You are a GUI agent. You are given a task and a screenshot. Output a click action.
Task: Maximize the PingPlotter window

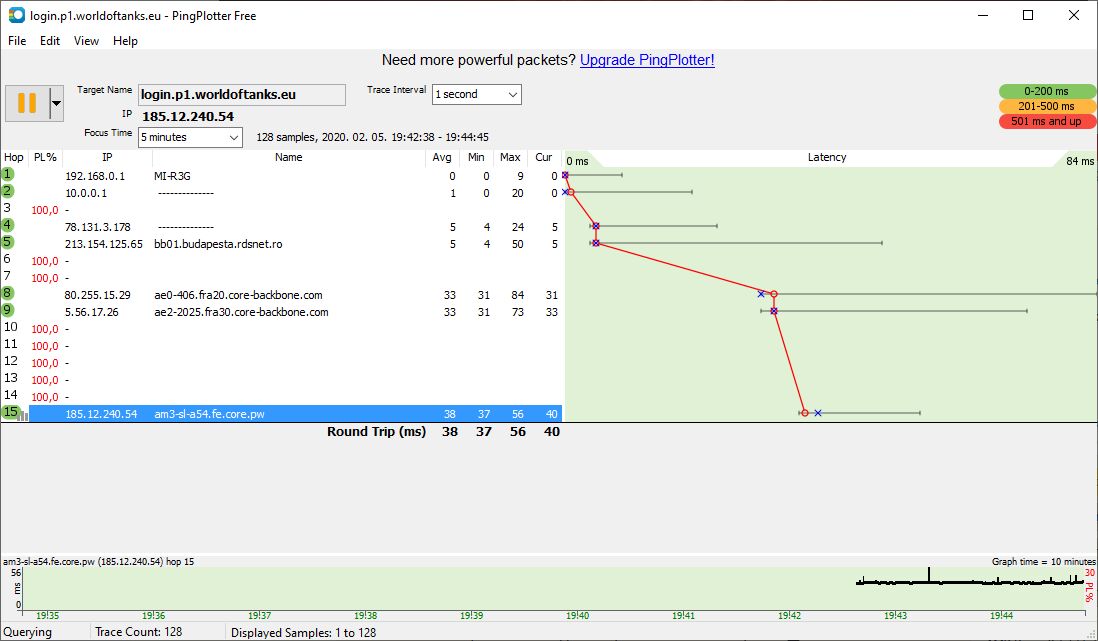point(1028,15)
